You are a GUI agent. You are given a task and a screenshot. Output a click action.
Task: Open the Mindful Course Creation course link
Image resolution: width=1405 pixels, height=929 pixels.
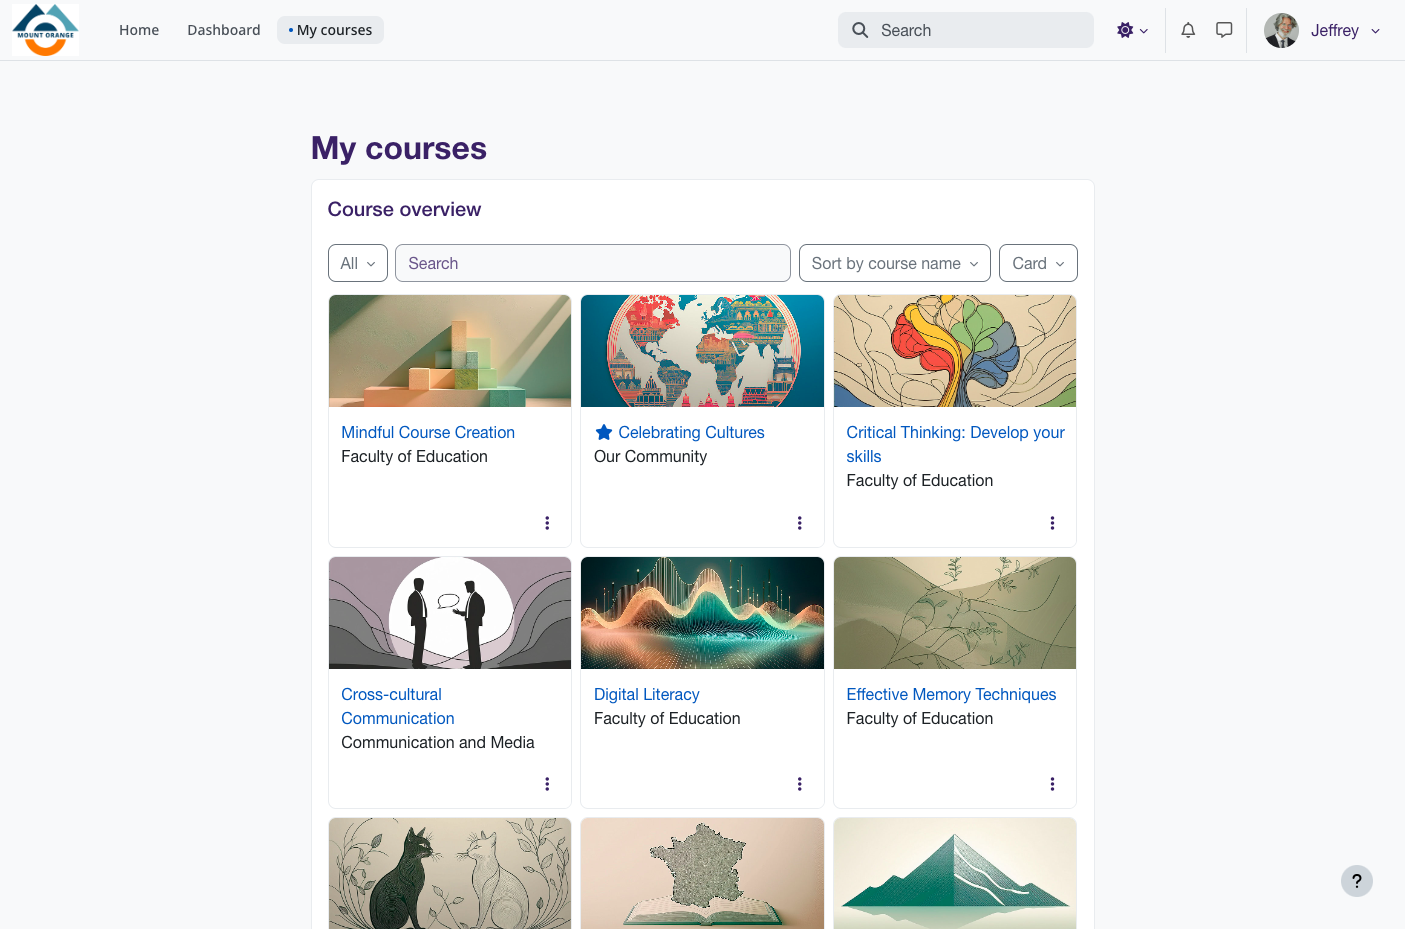pyautogui.click(x=428, y=432)
